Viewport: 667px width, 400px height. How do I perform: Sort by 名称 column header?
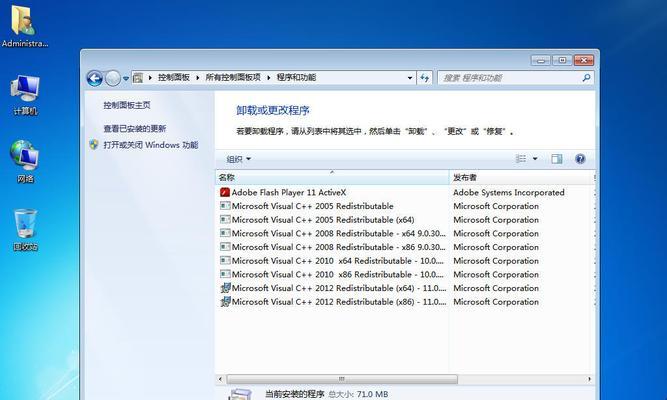(332, 177)
